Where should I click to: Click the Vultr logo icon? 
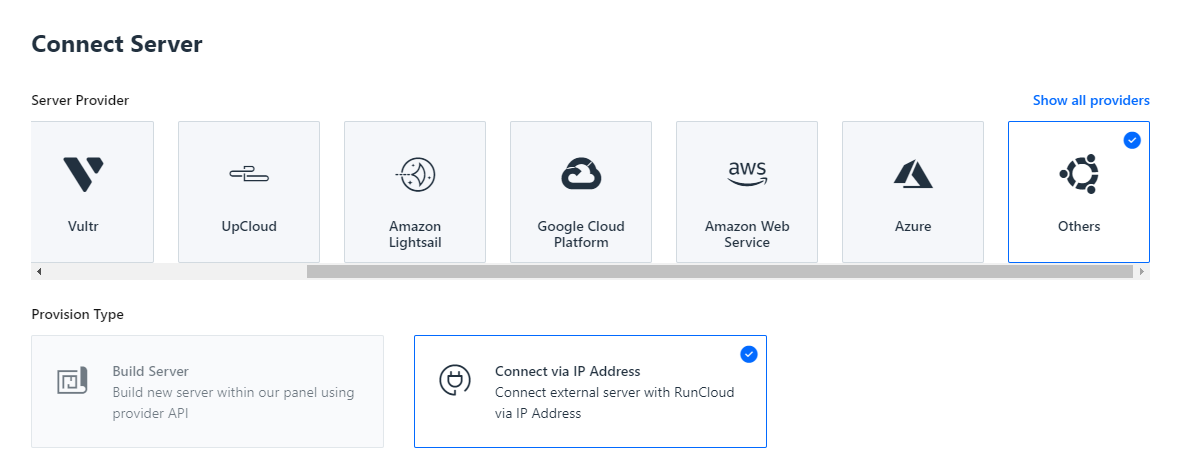tap(83, 174)
